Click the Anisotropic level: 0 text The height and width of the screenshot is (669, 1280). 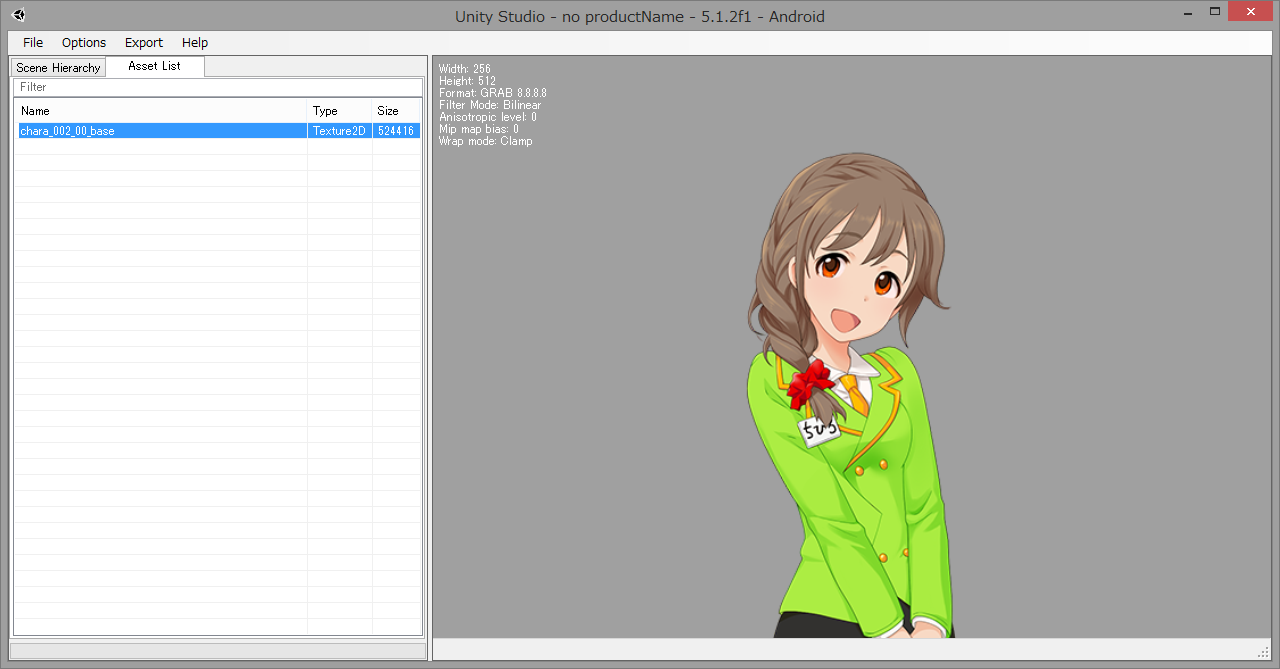(487, 117)
